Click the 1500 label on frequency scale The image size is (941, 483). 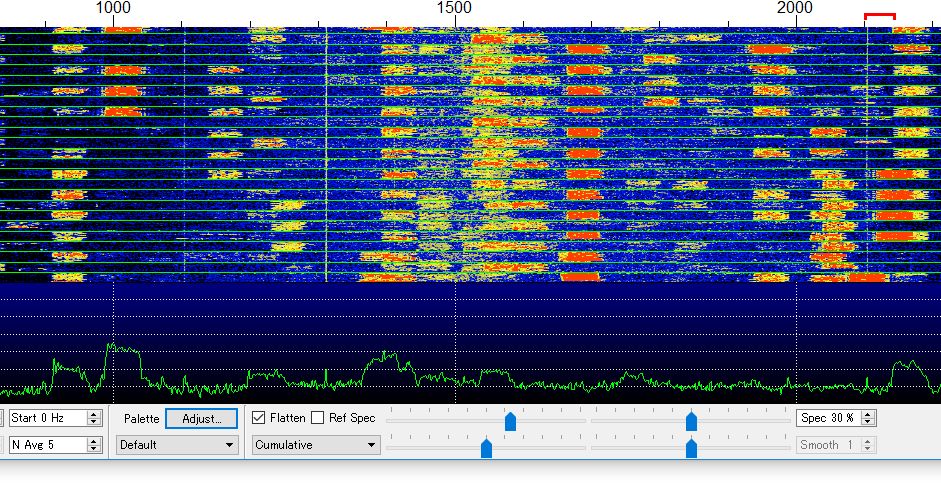pos(454,8)
